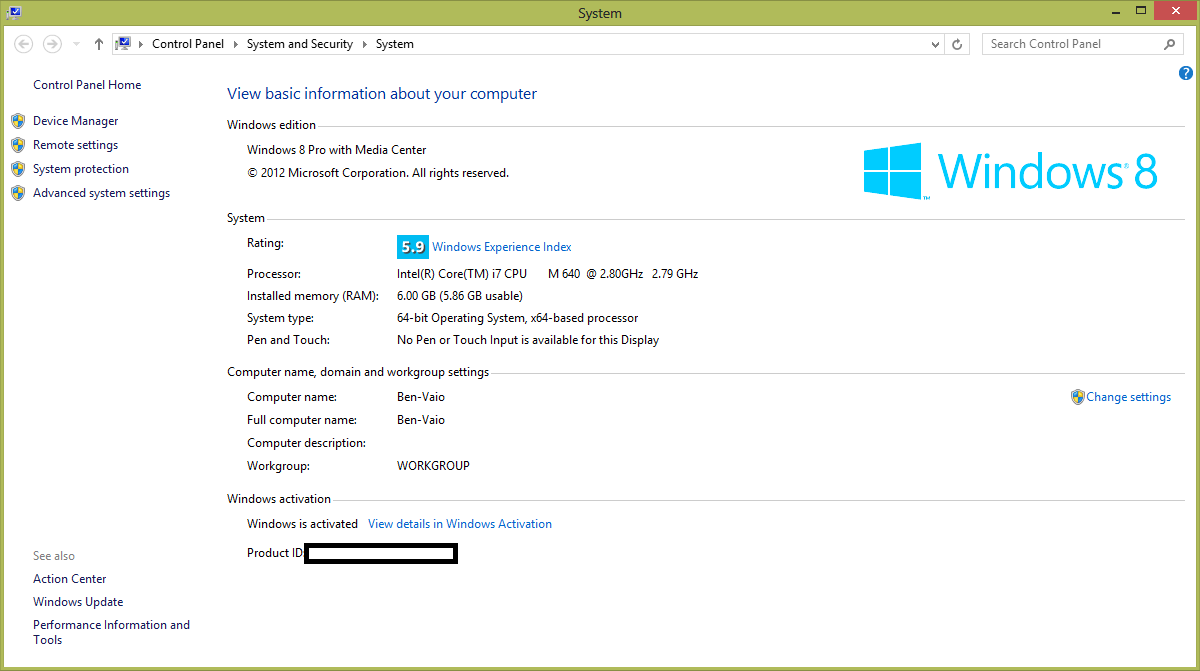Open Advanced system settings
The height and width of the screenshot is (671, 1200).
[101, 192]
